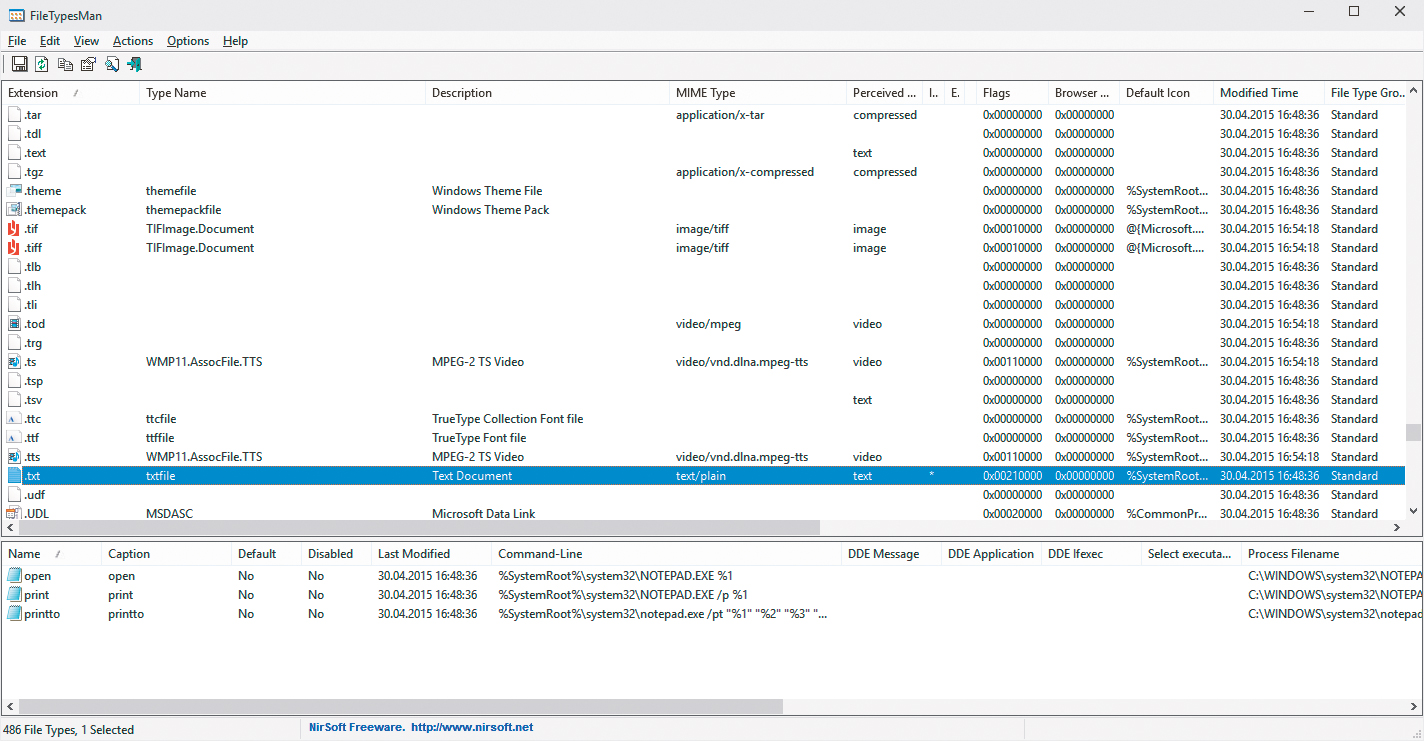Click the Save floppy disk toolbar icon
This screenshot has height=741, width=1424.
pyautogui.click(x=19, y=65)
